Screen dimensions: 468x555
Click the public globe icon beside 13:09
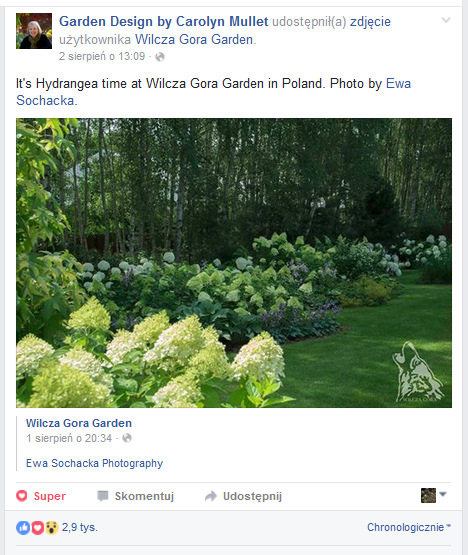(x=160, y=57)
